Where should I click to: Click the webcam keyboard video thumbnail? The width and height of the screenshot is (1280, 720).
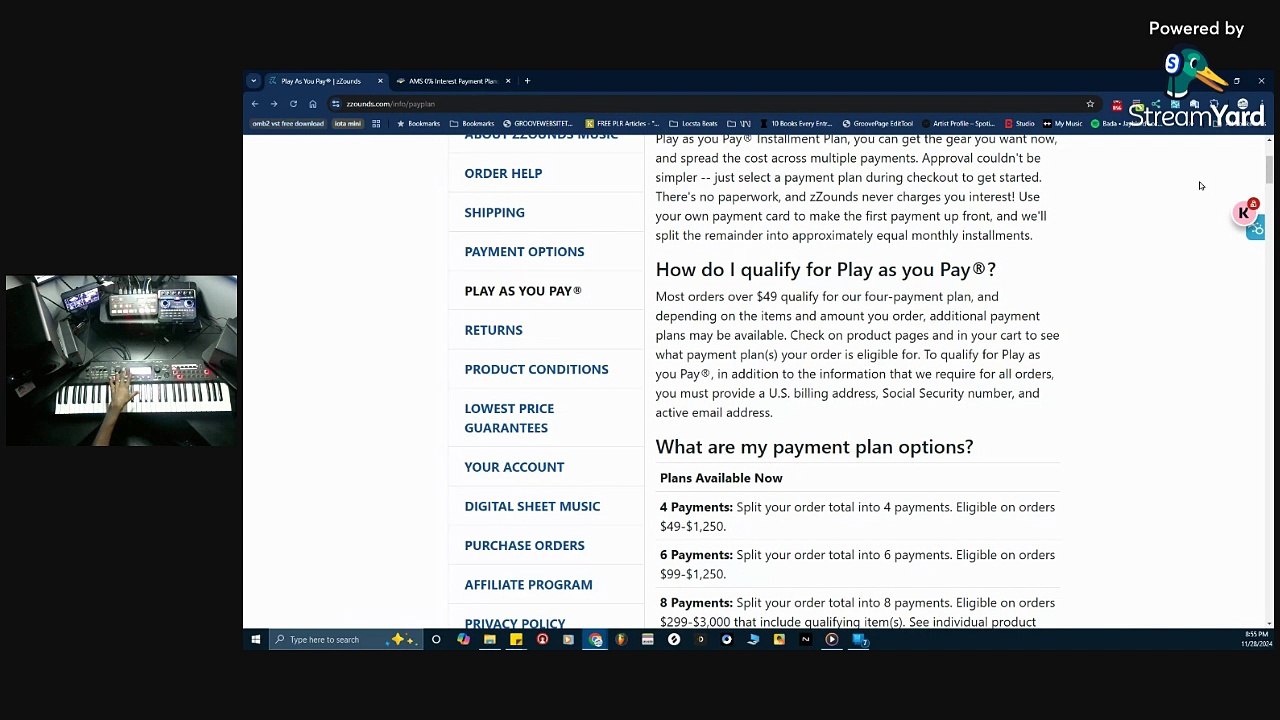pos(121,361)
